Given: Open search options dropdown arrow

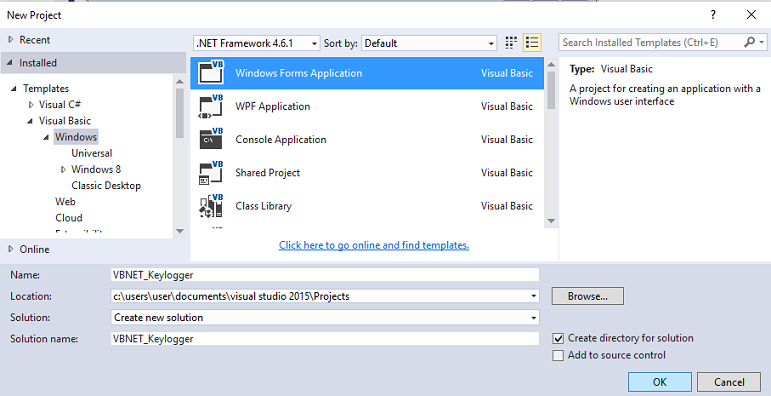Looking at the screenshot, I should pos(762,43).
